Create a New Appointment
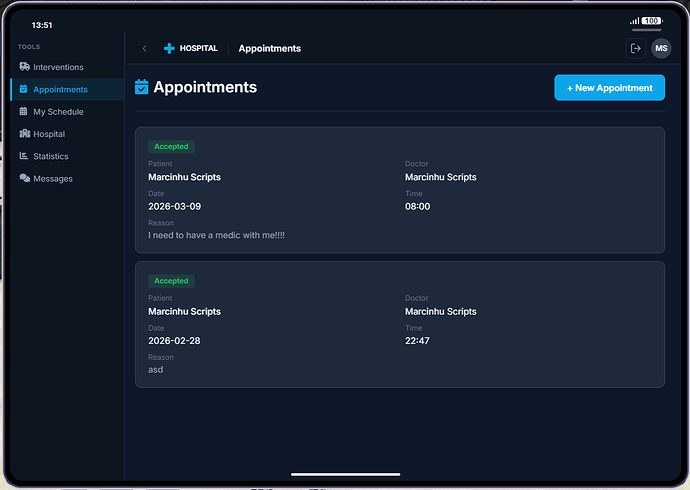 point(609,88)
